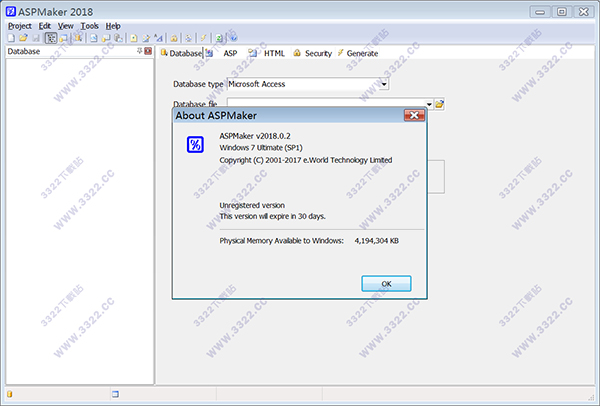Toggle the highlighted tree-view toolbar icon
This screenshot has width=600, height=406.
(x=51, y=38)
